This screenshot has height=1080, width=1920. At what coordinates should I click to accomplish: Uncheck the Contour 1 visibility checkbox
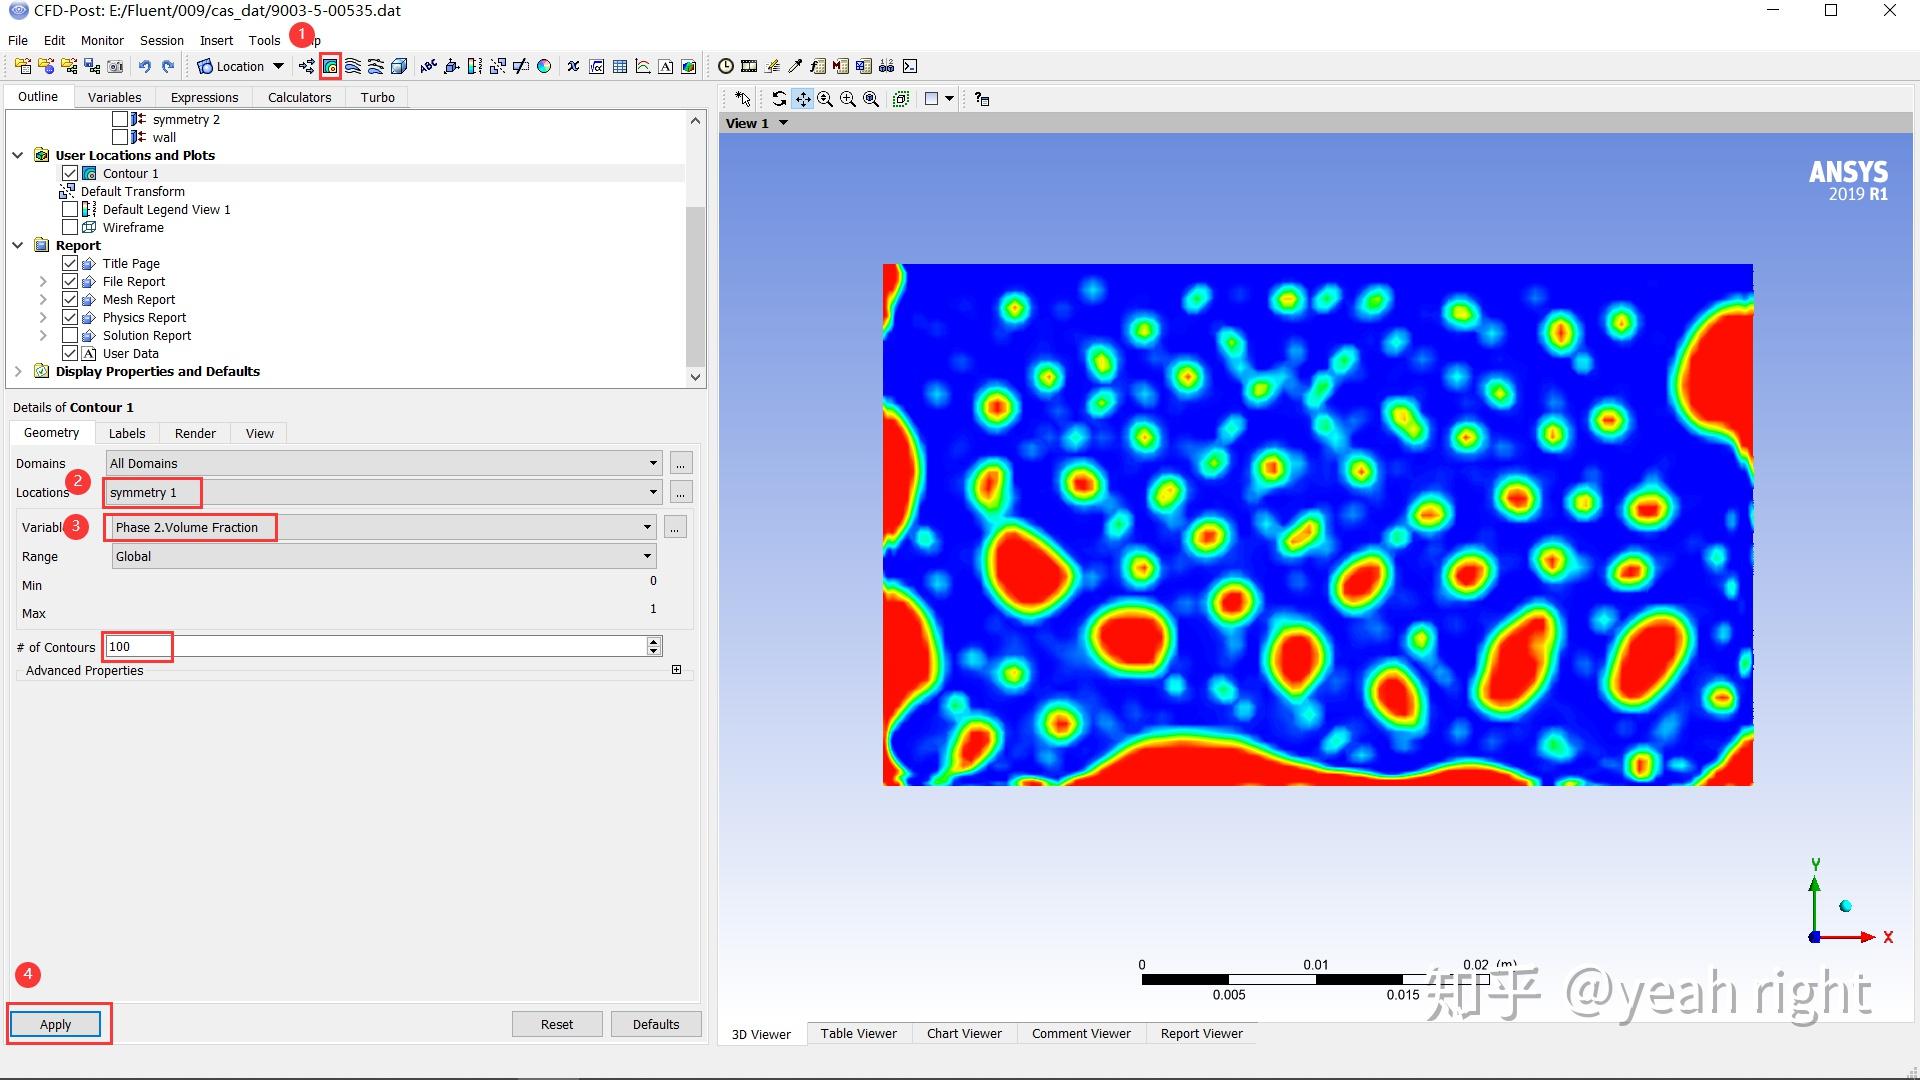pos(70,174)
